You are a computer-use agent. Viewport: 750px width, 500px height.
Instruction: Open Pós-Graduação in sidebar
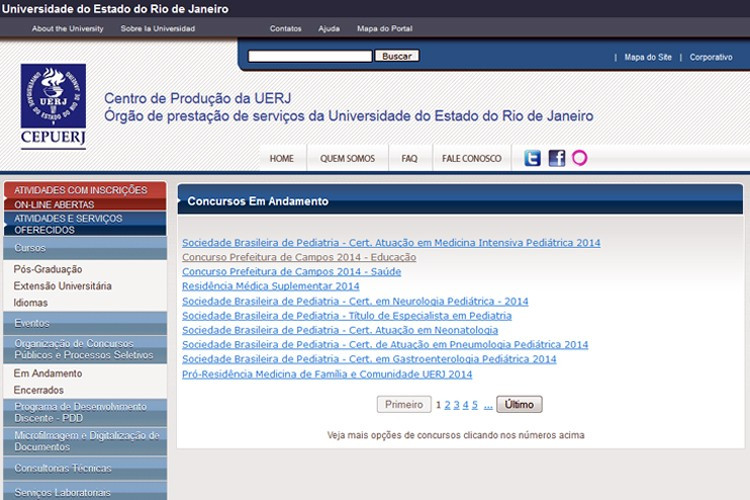pos(48,269)
